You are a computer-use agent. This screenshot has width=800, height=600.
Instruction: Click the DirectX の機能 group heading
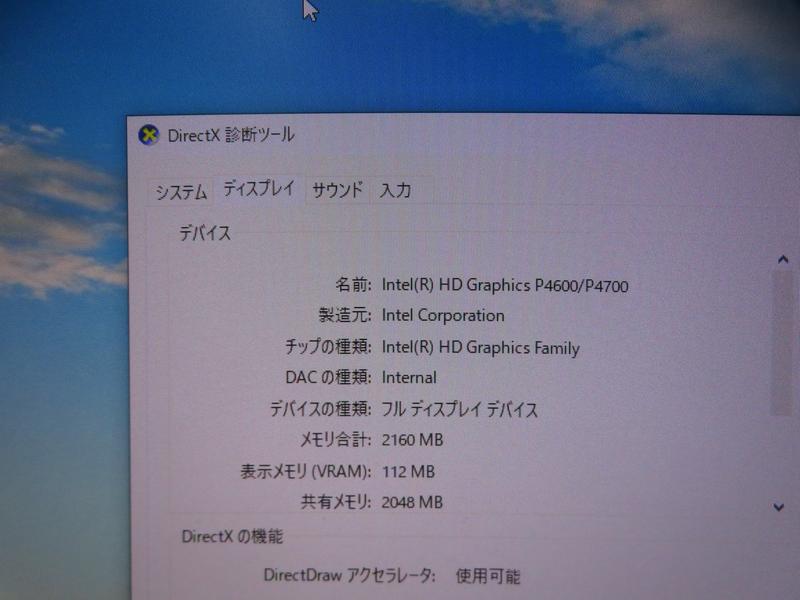[x=232, y=537]
